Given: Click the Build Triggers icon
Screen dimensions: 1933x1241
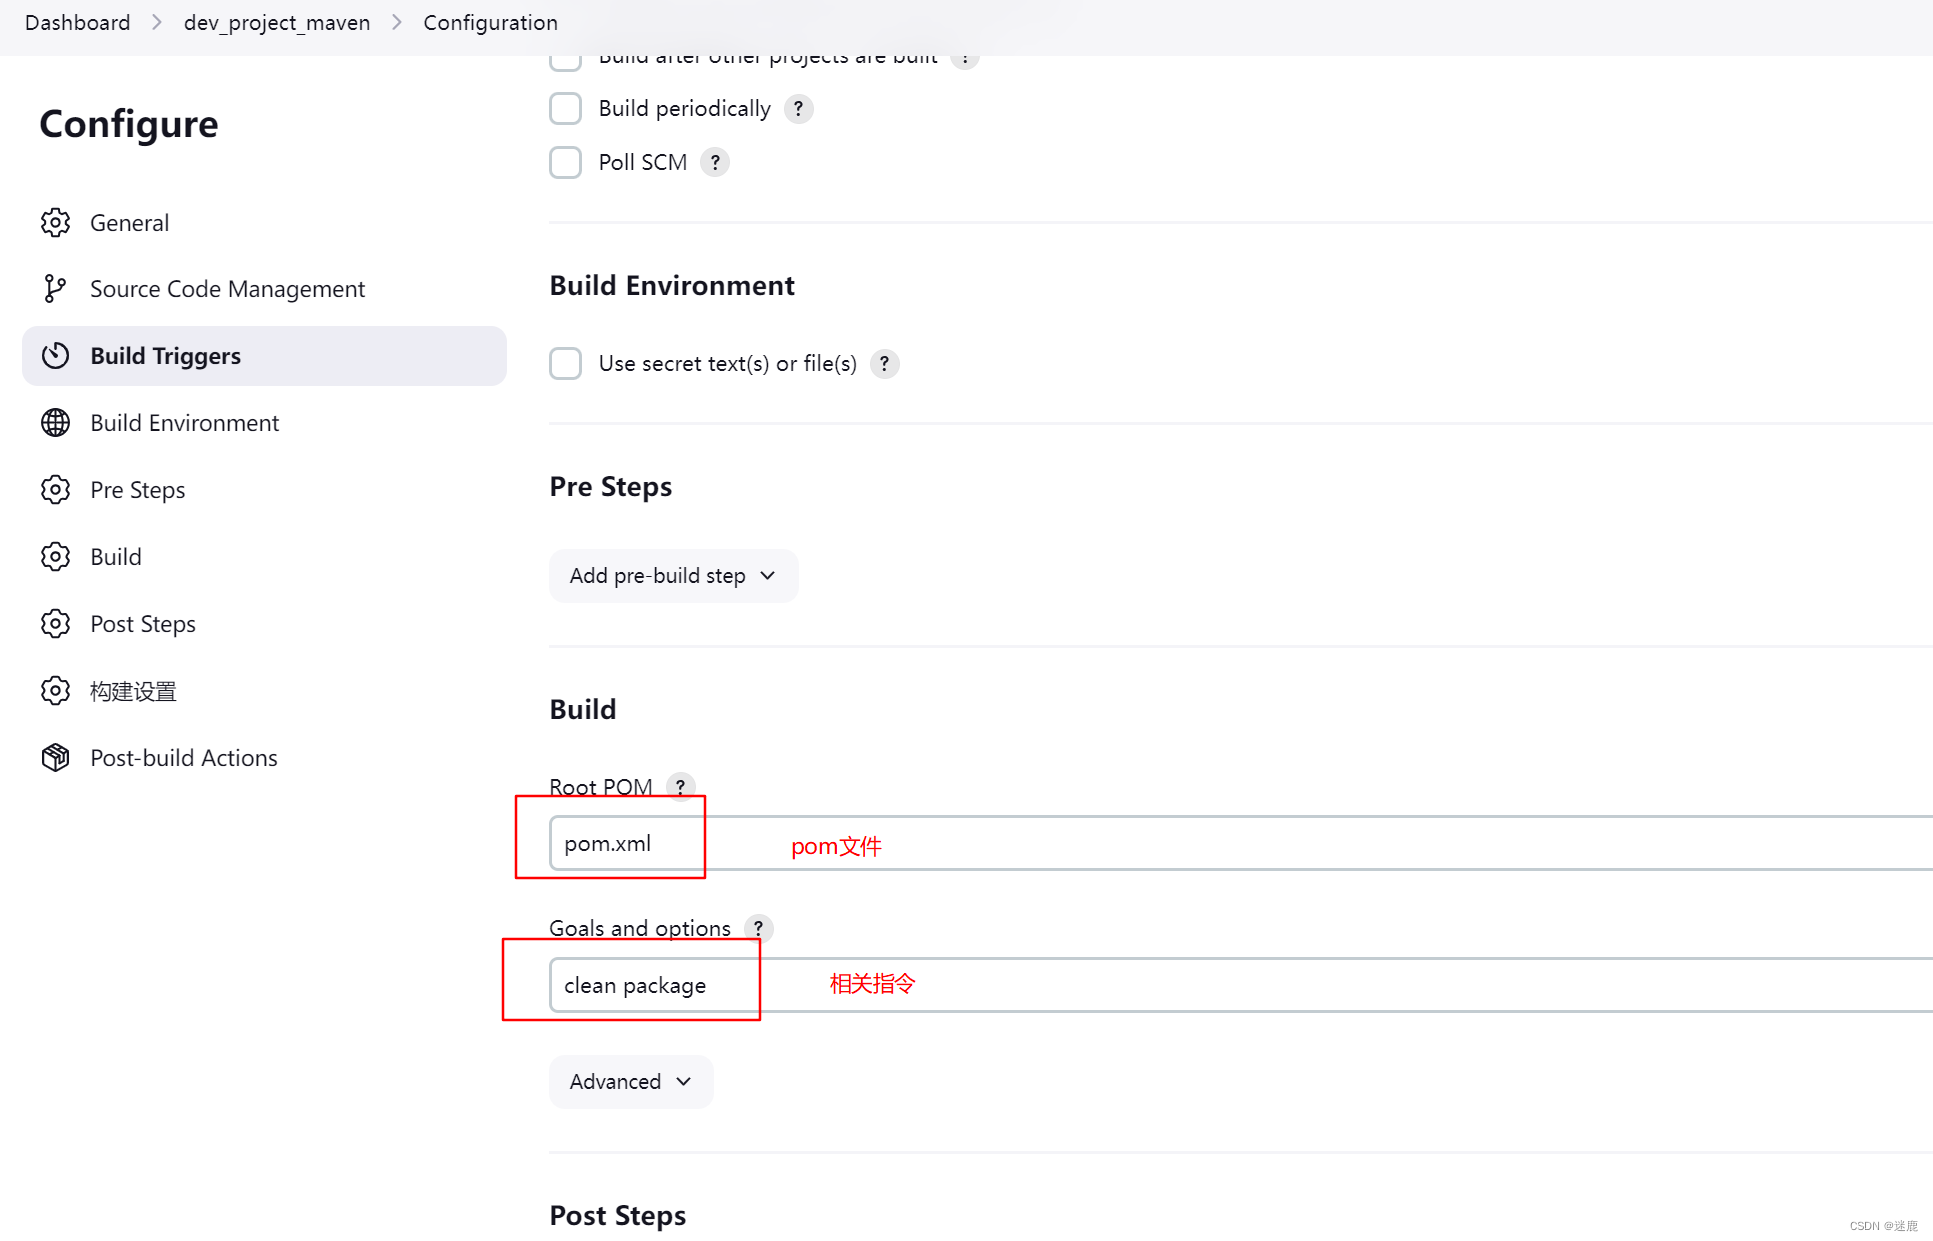Looking at the screenshot, I should coord(56,356).
